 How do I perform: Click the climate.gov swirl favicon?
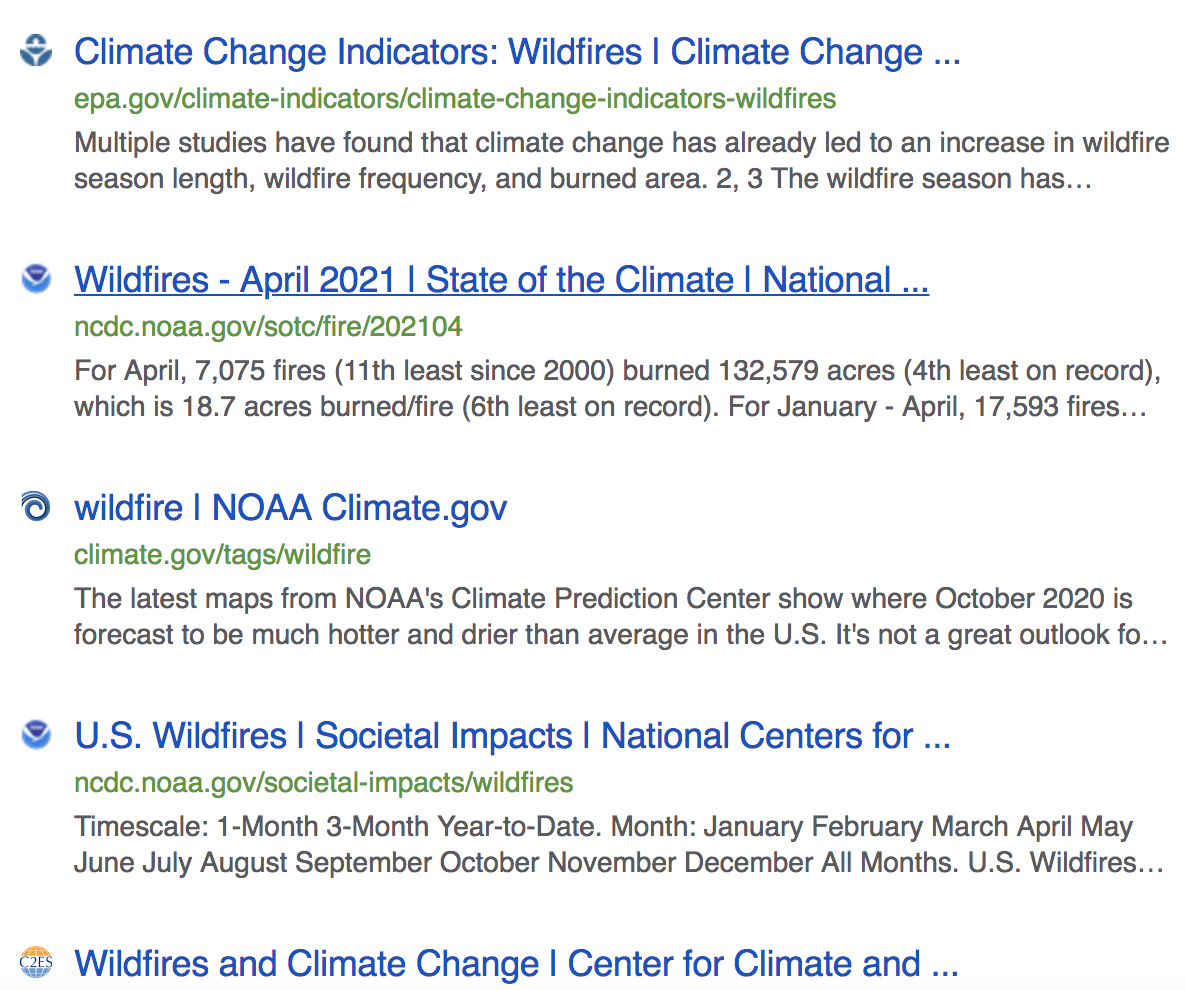36,507
